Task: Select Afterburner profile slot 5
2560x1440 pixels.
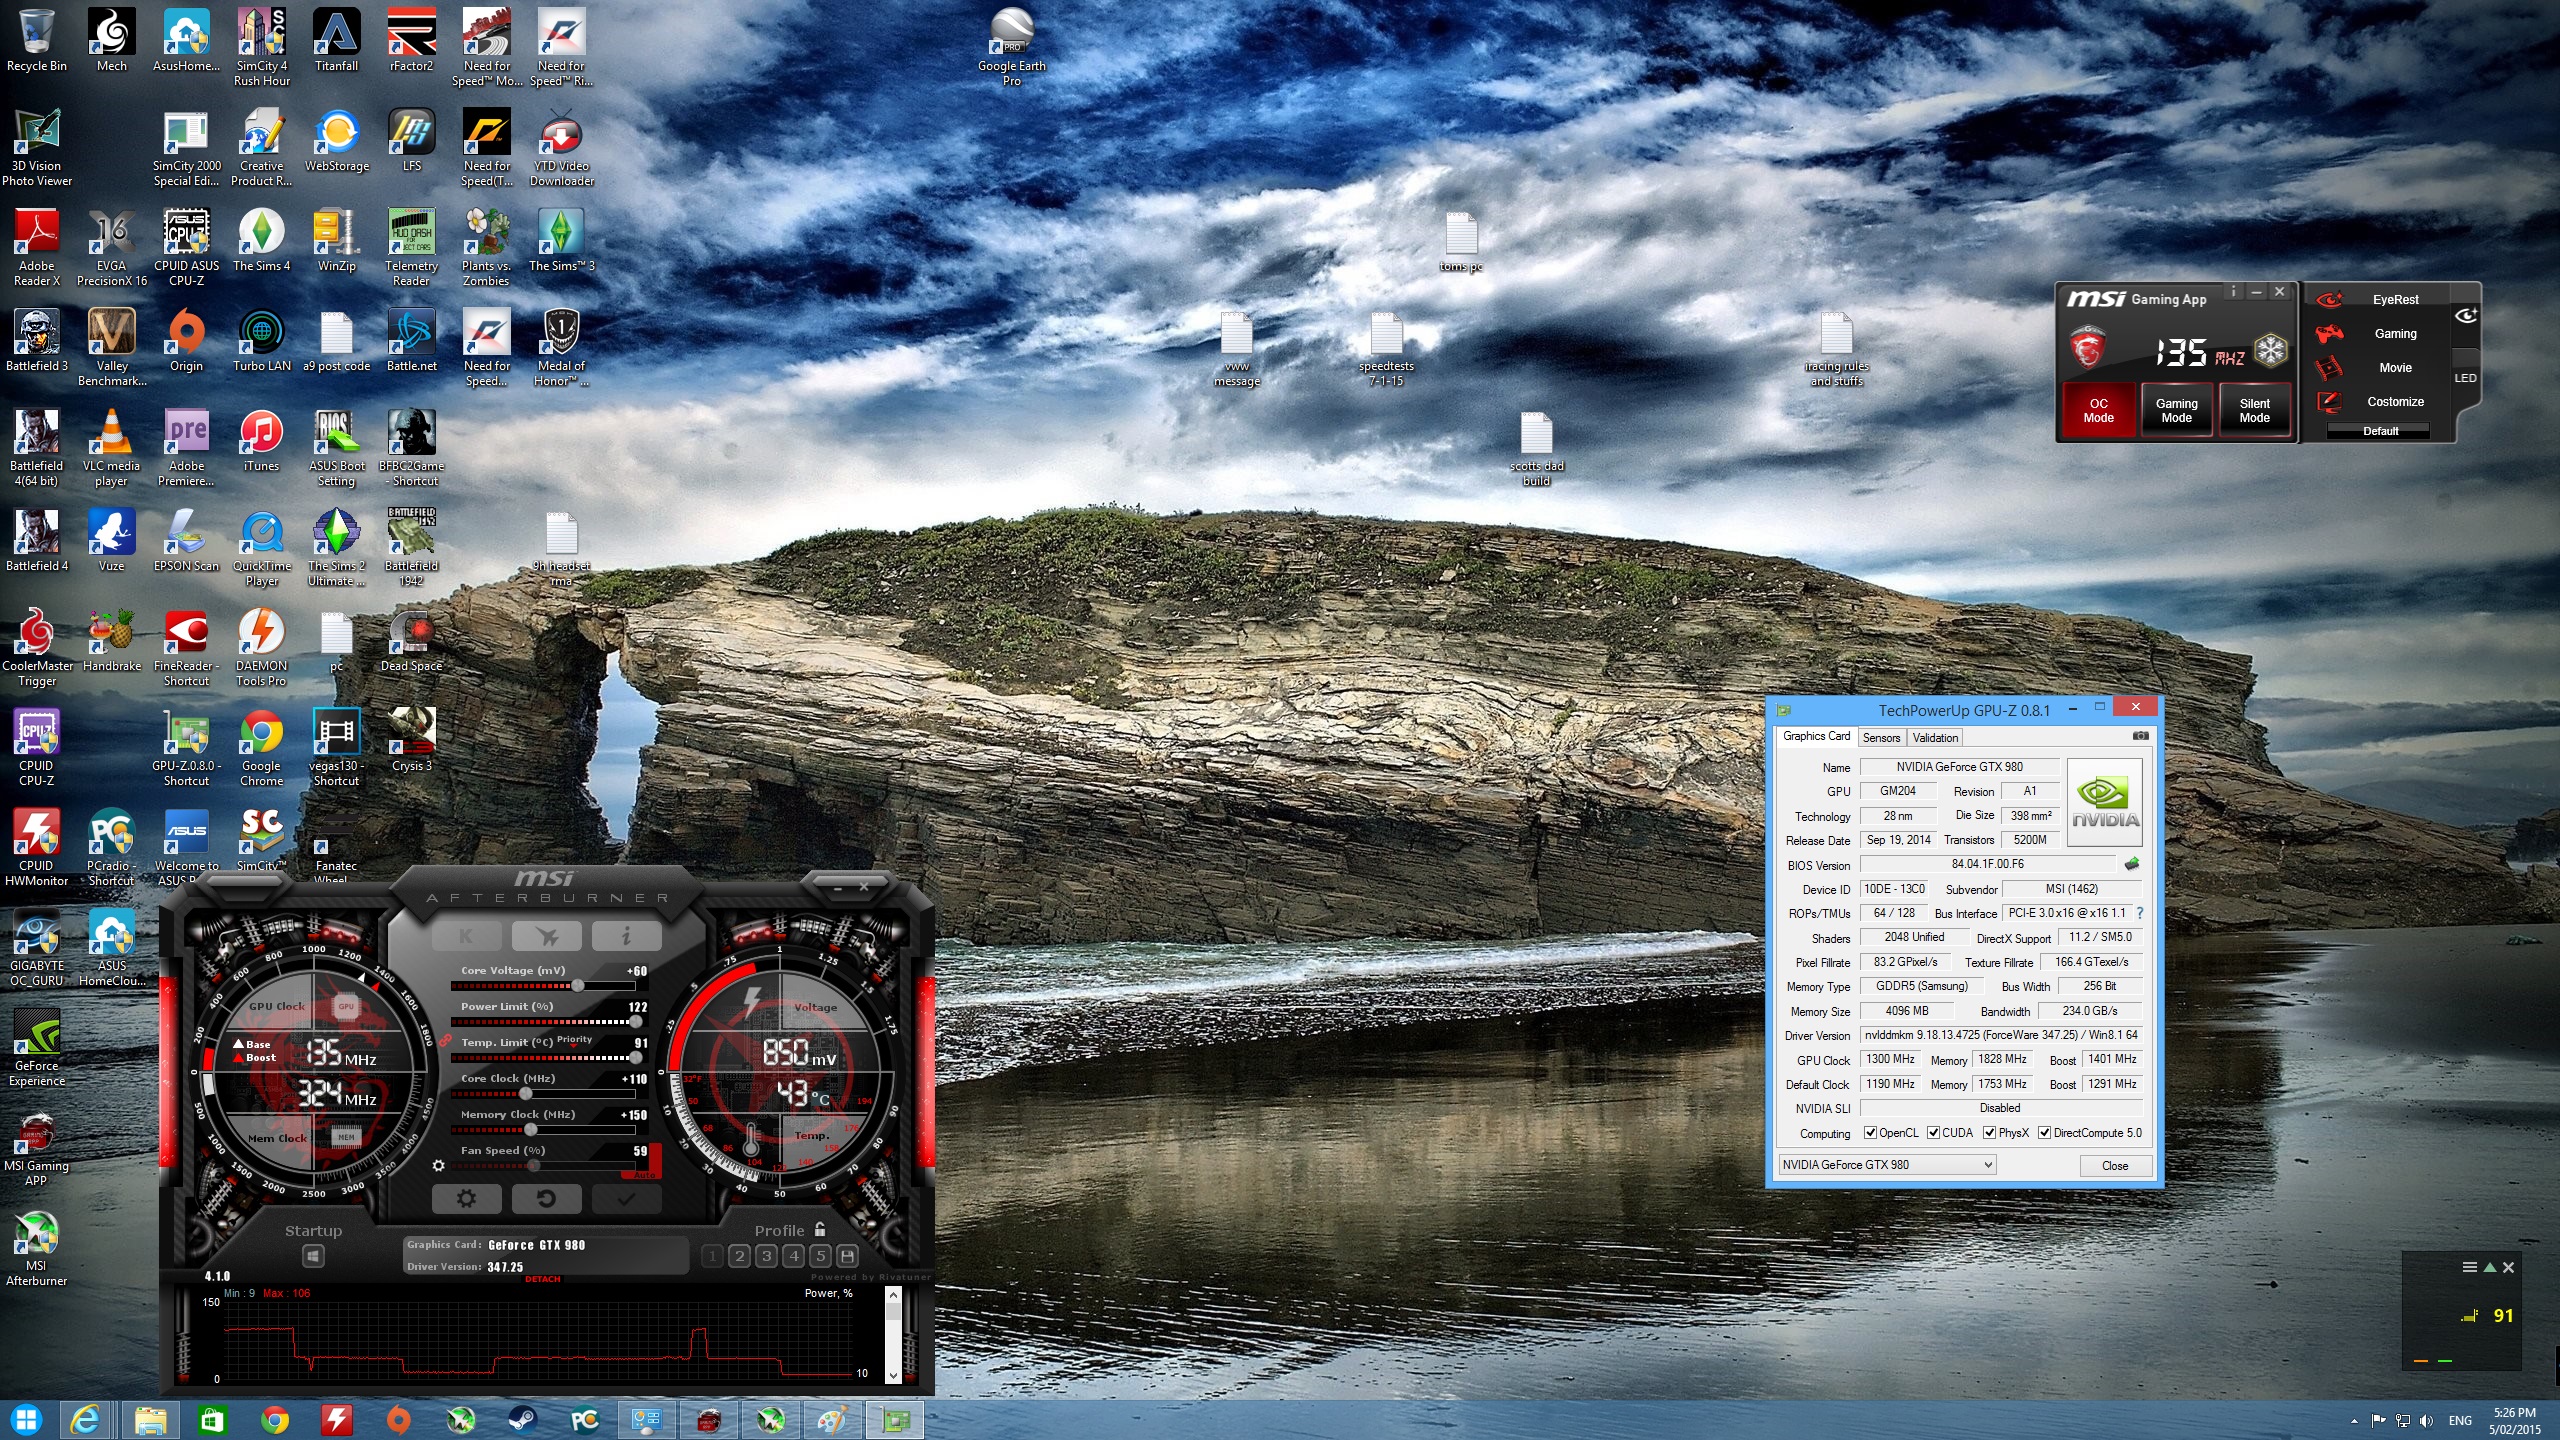Action: (820, 1256)
